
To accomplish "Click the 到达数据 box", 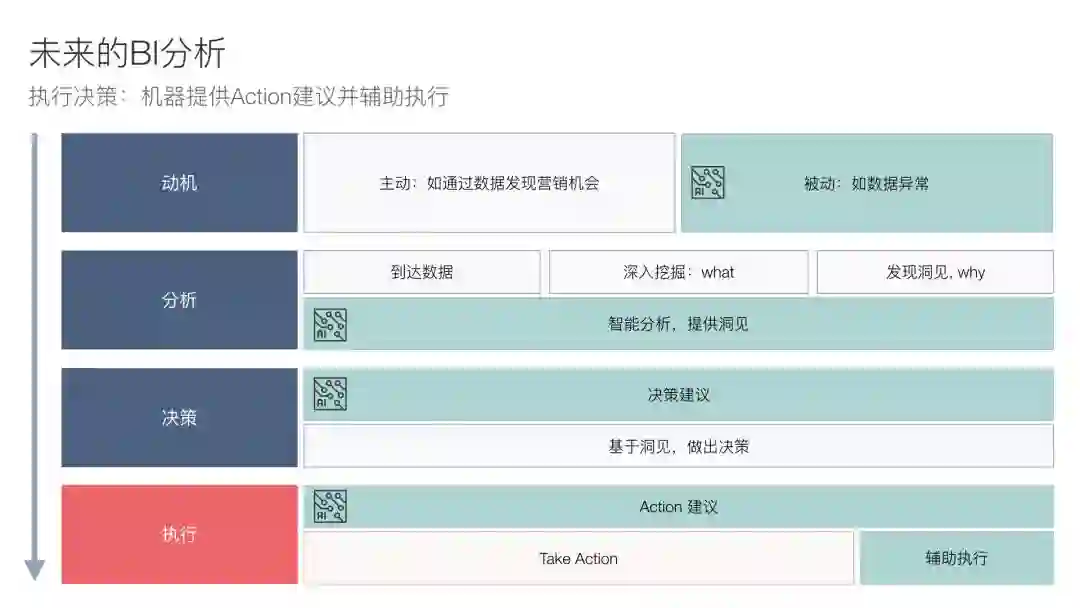I will [x=421, y=272].
